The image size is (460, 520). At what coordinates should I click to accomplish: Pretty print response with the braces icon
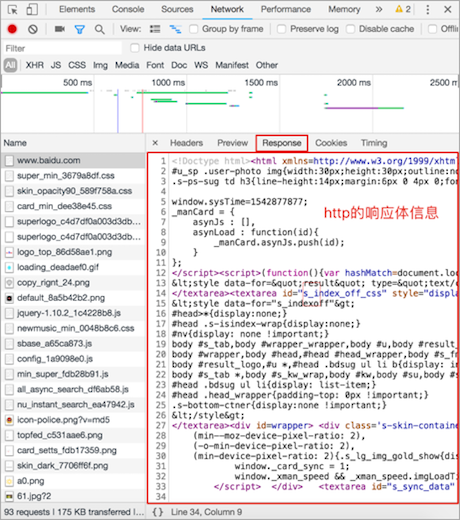[x=158, y=512]
